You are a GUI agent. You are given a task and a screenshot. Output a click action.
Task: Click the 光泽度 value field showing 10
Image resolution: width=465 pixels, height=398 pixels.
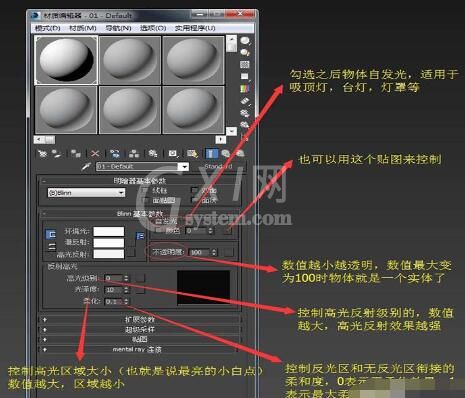pyautogui.click(x=113, y=290)
